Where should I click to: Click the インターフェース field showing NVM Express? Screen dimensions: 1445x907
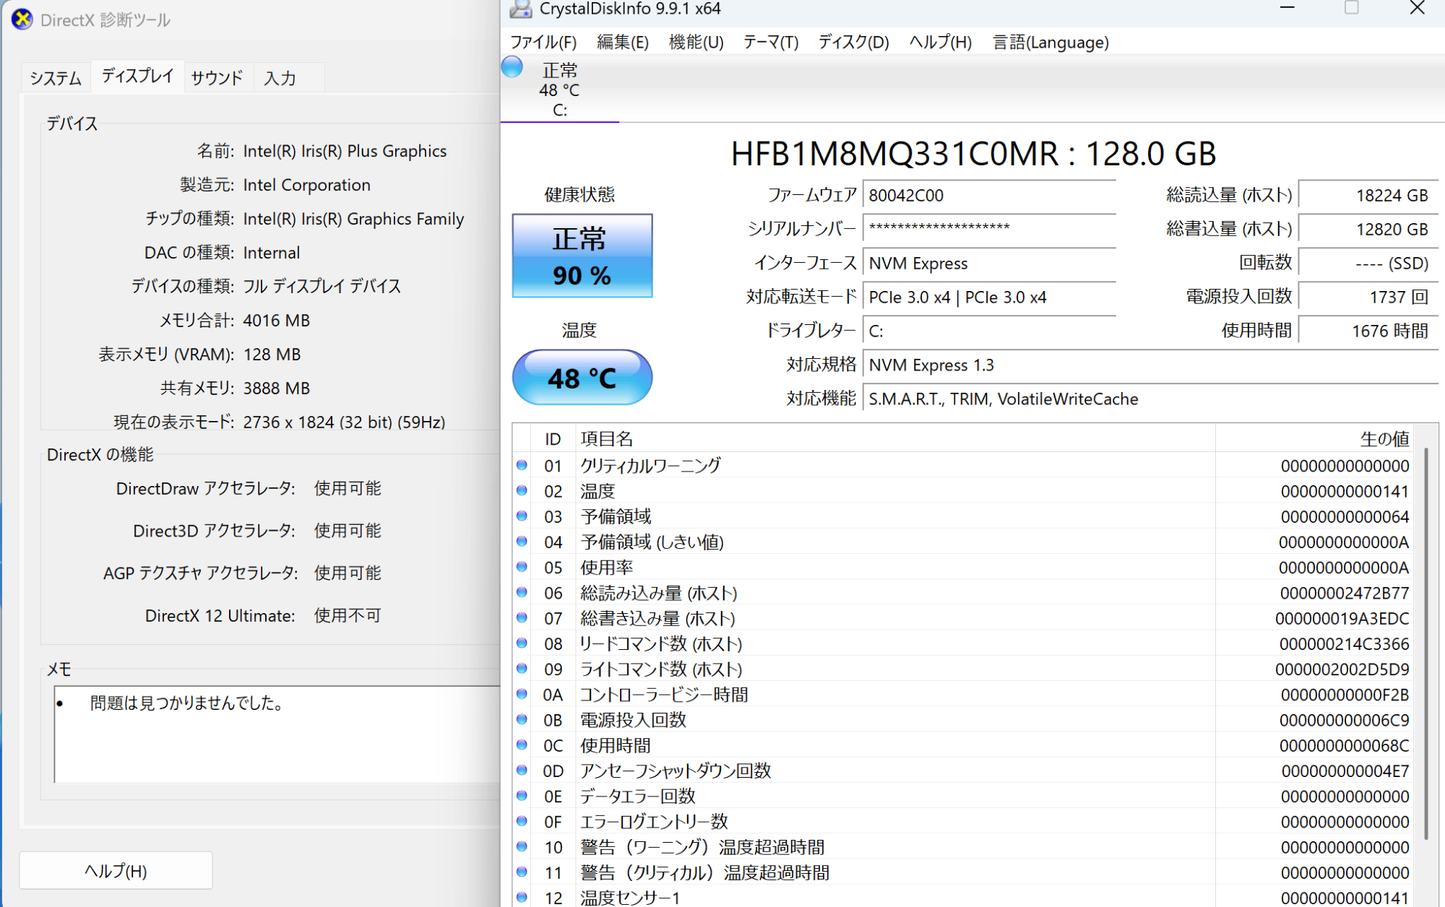pyautogui.click(x=989, y=263)
